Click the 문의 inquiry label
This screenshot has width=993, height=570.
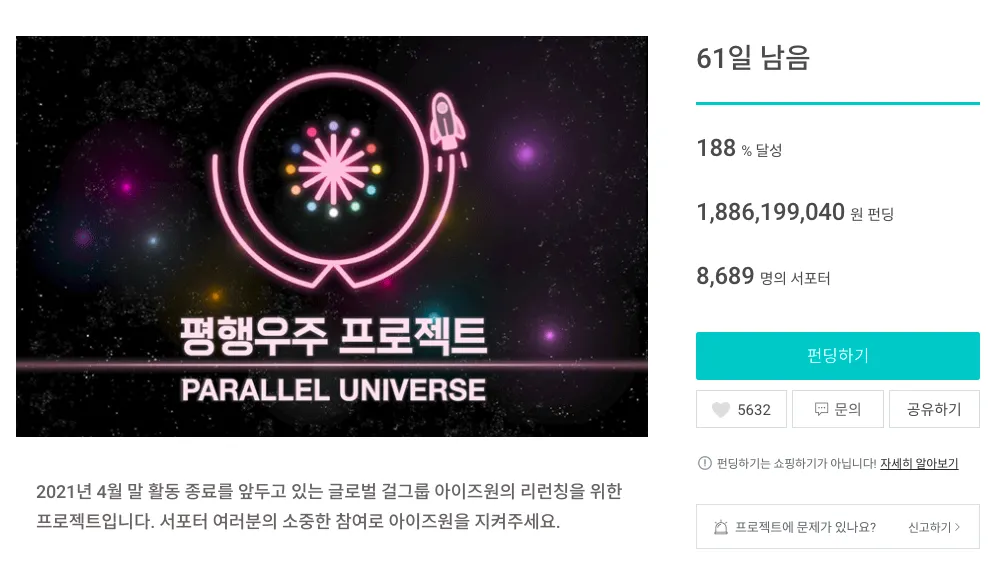848,410
